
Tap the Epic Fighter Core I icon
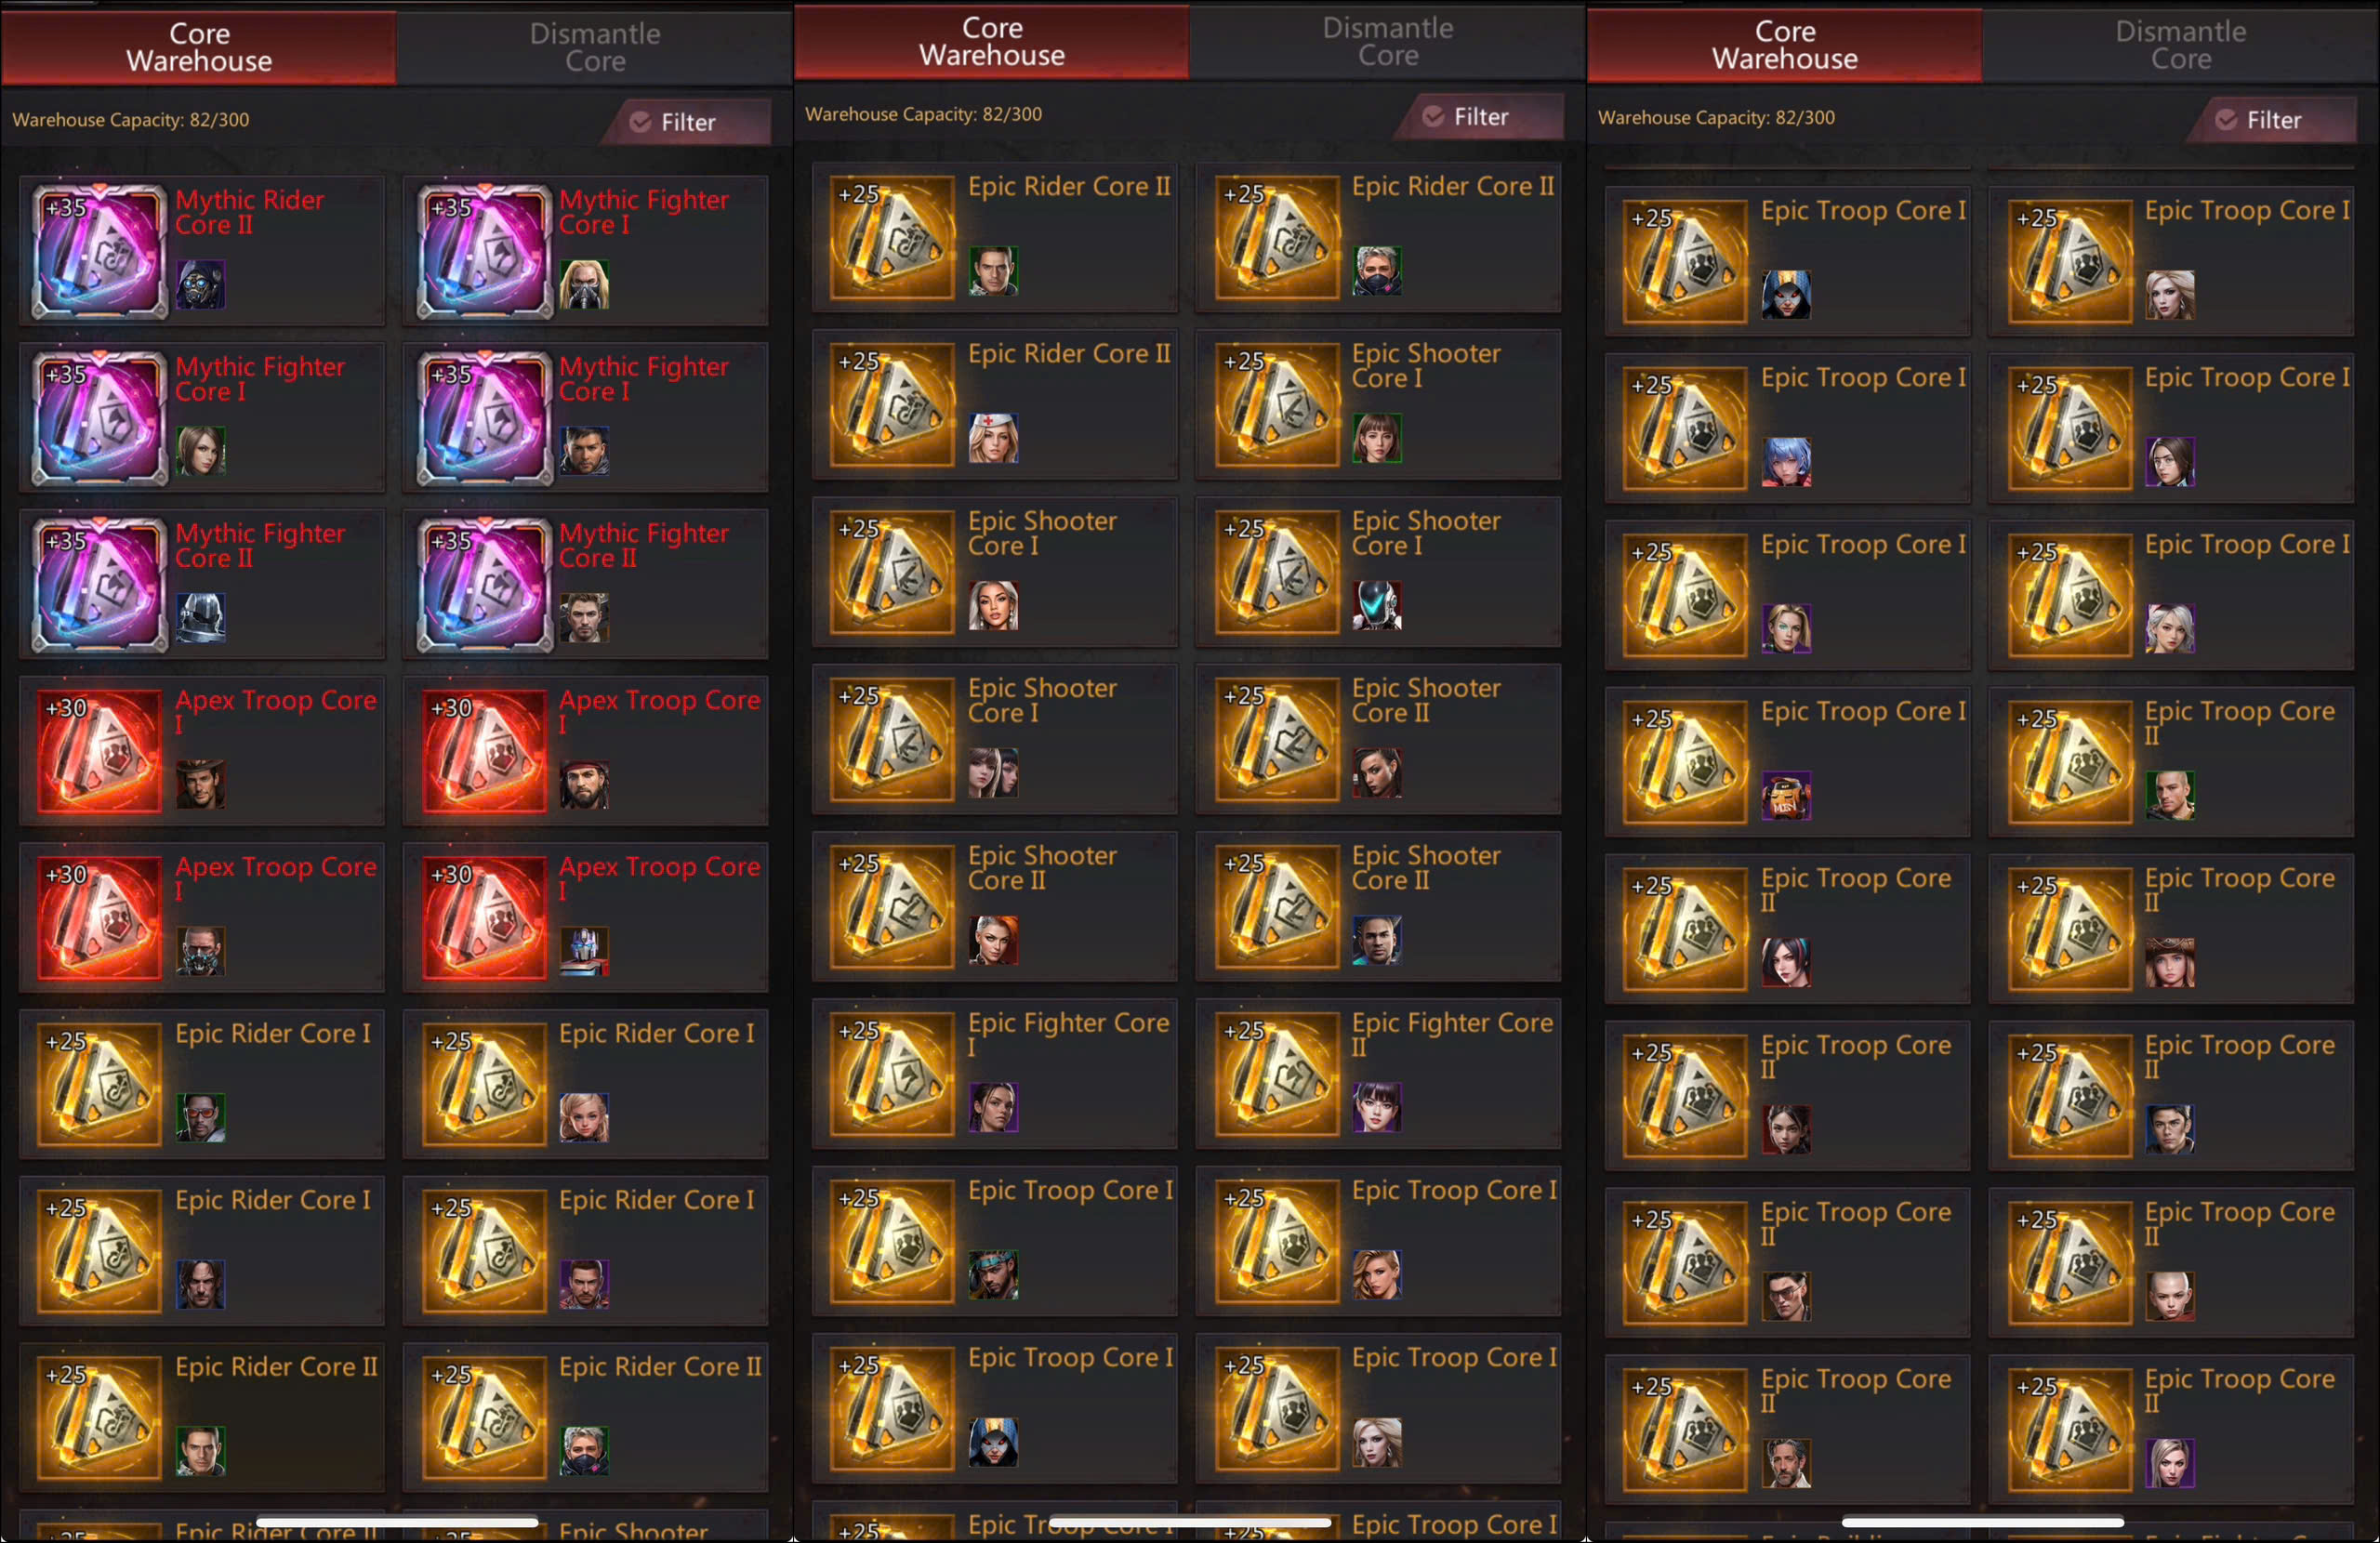click(x=892, y=1073)
